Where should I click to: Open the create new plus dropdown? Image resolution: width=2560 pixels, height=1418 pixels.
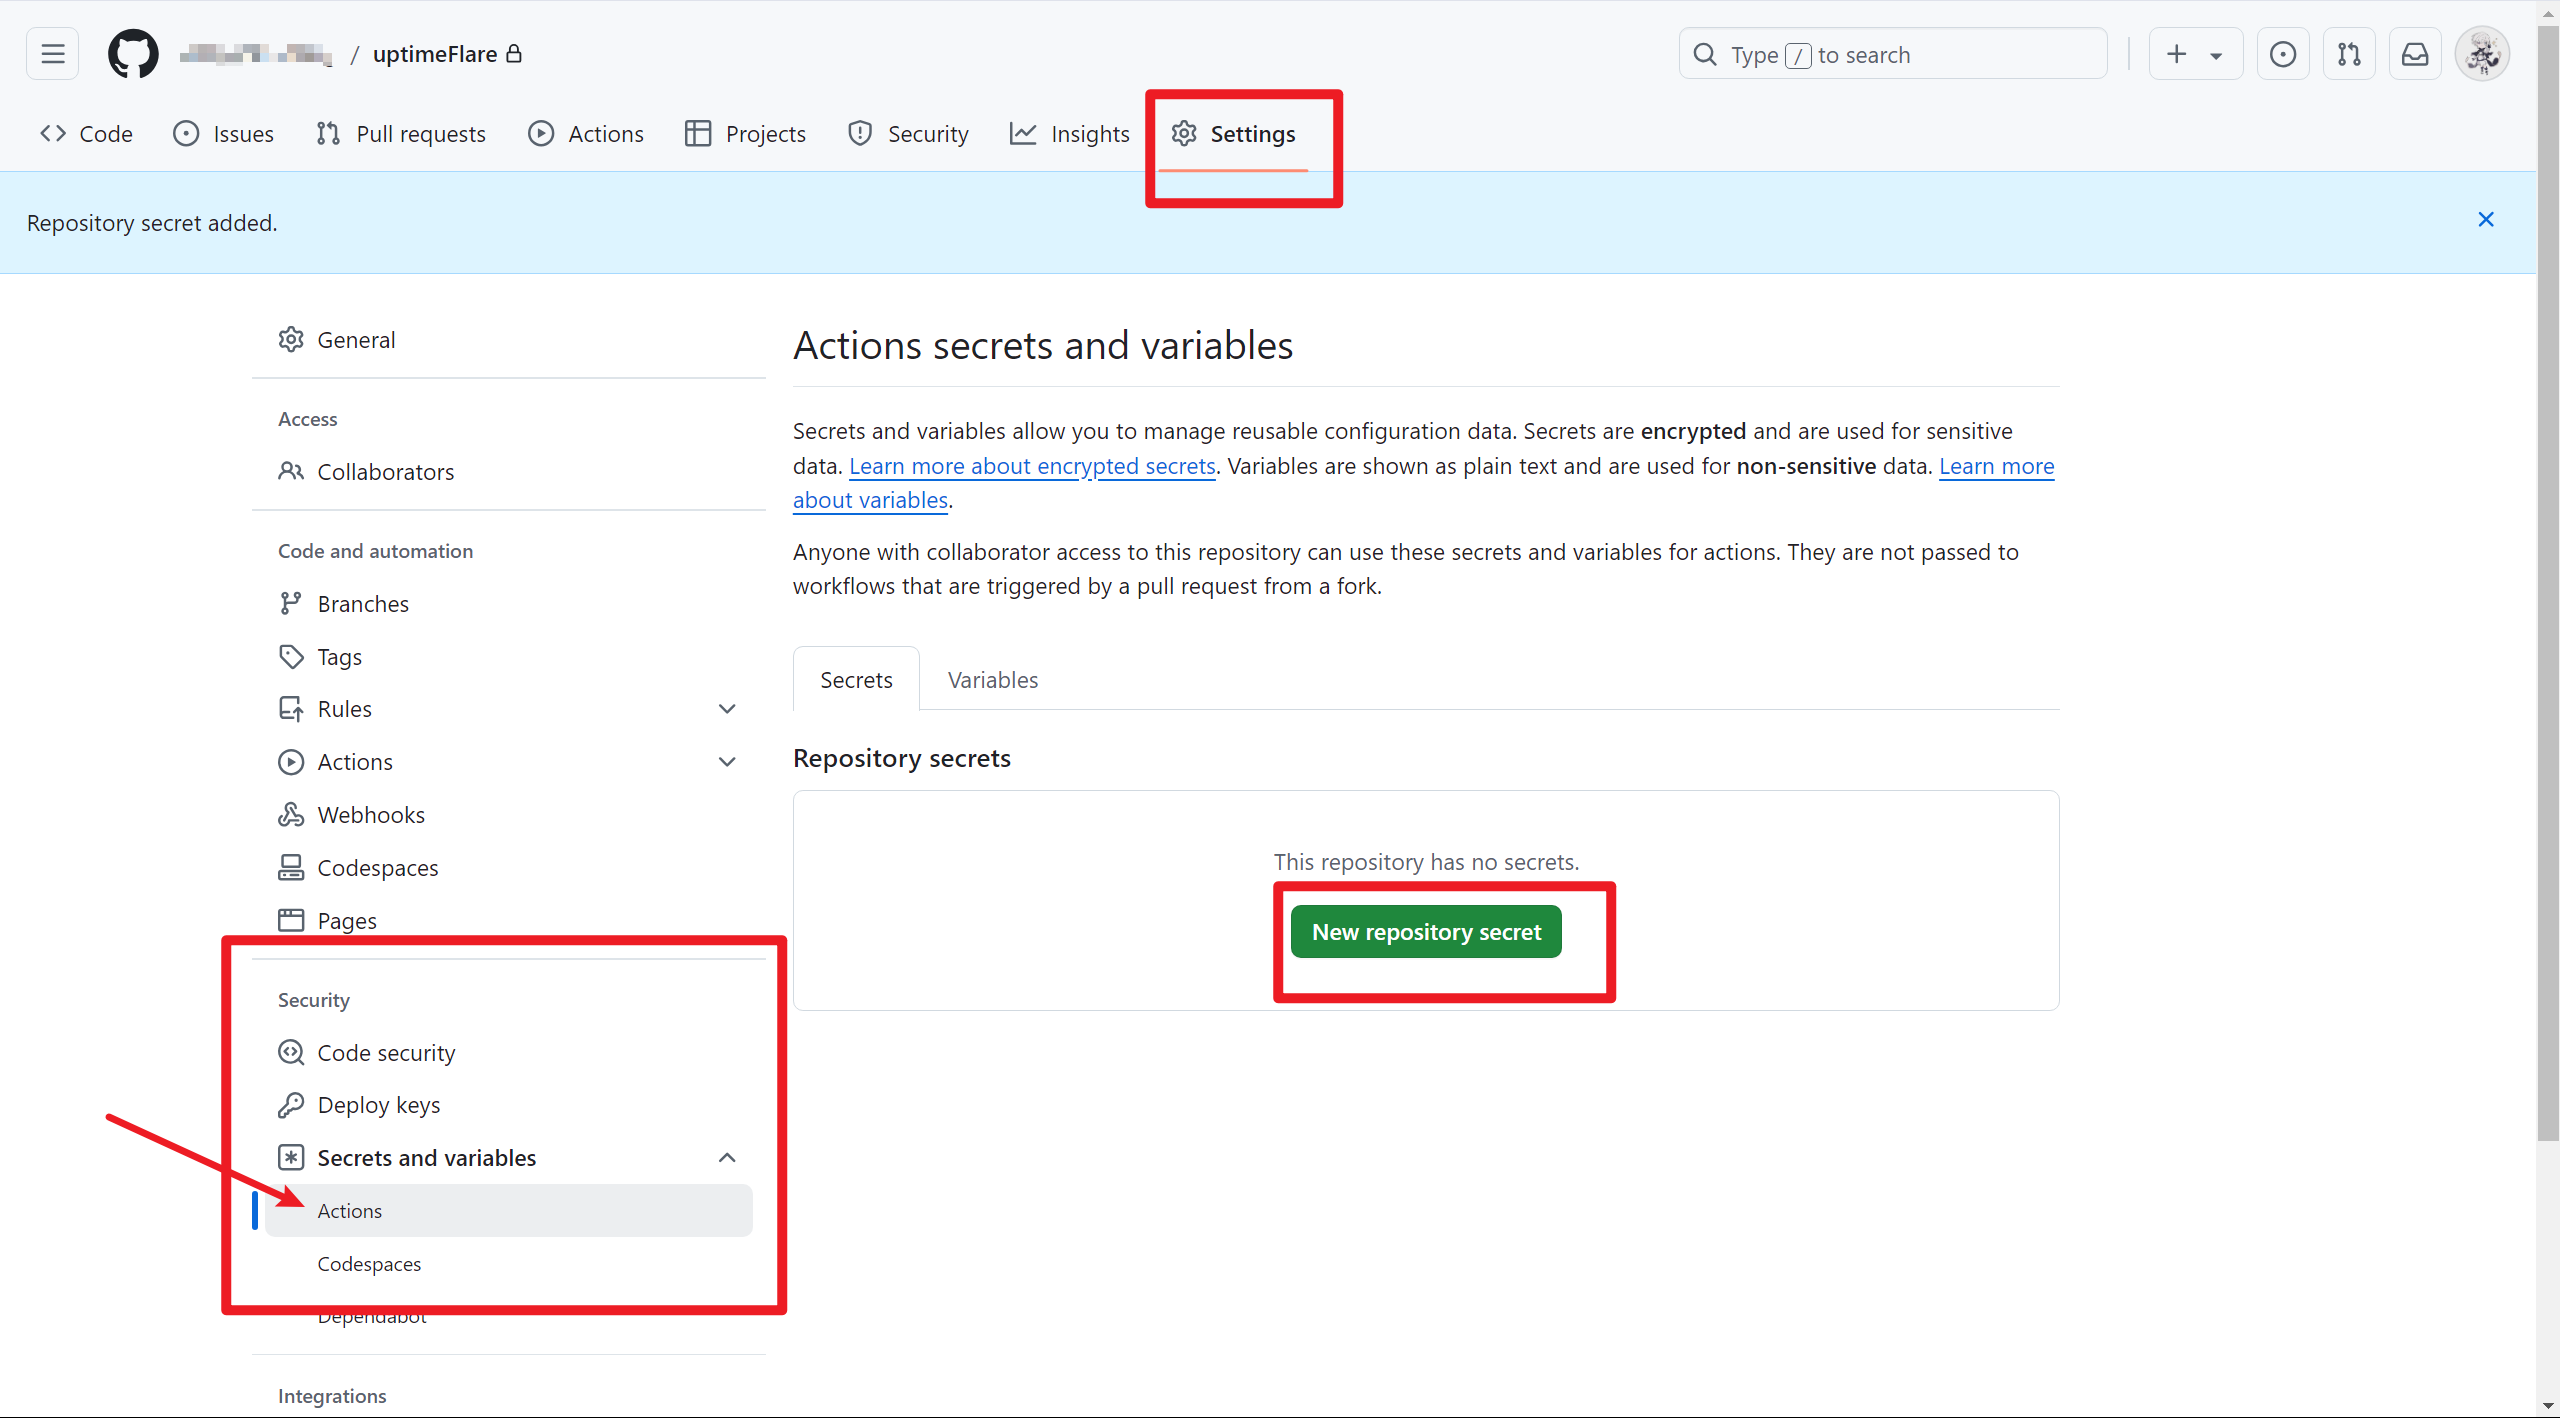pyautogui.click(x=2195, y=54)
